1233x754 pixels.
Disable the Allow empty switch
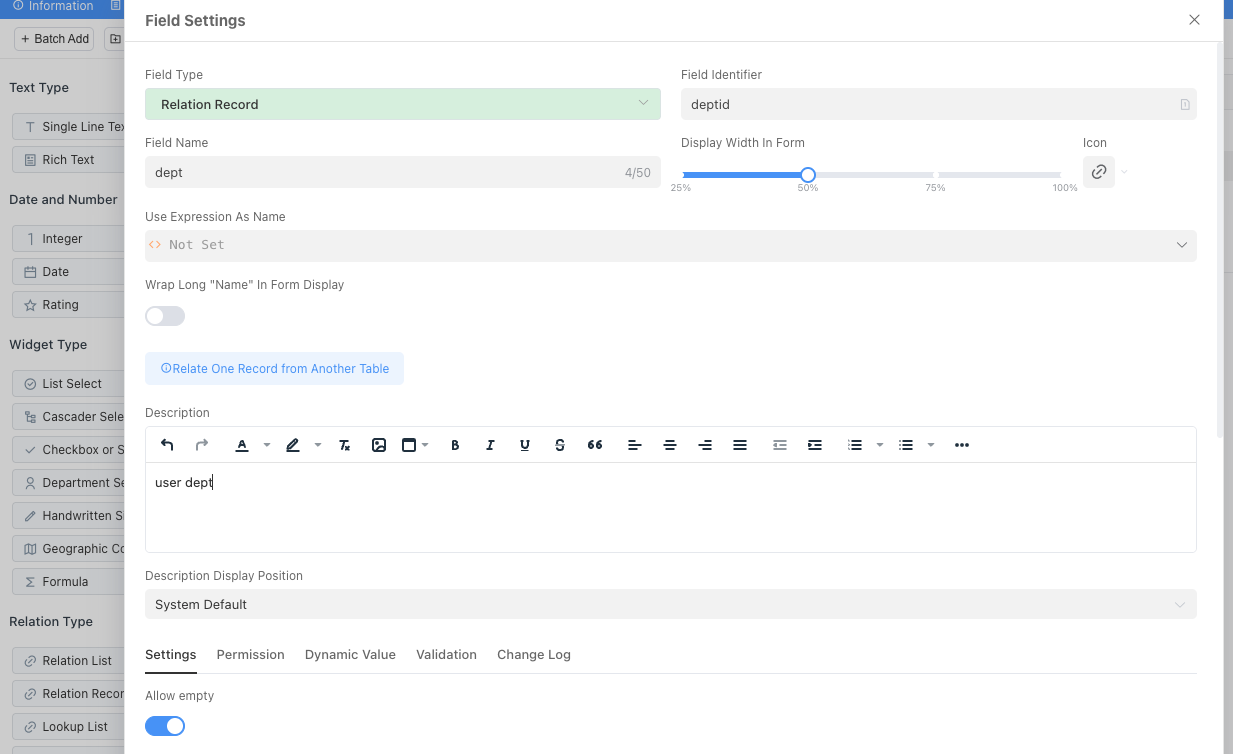165,726
